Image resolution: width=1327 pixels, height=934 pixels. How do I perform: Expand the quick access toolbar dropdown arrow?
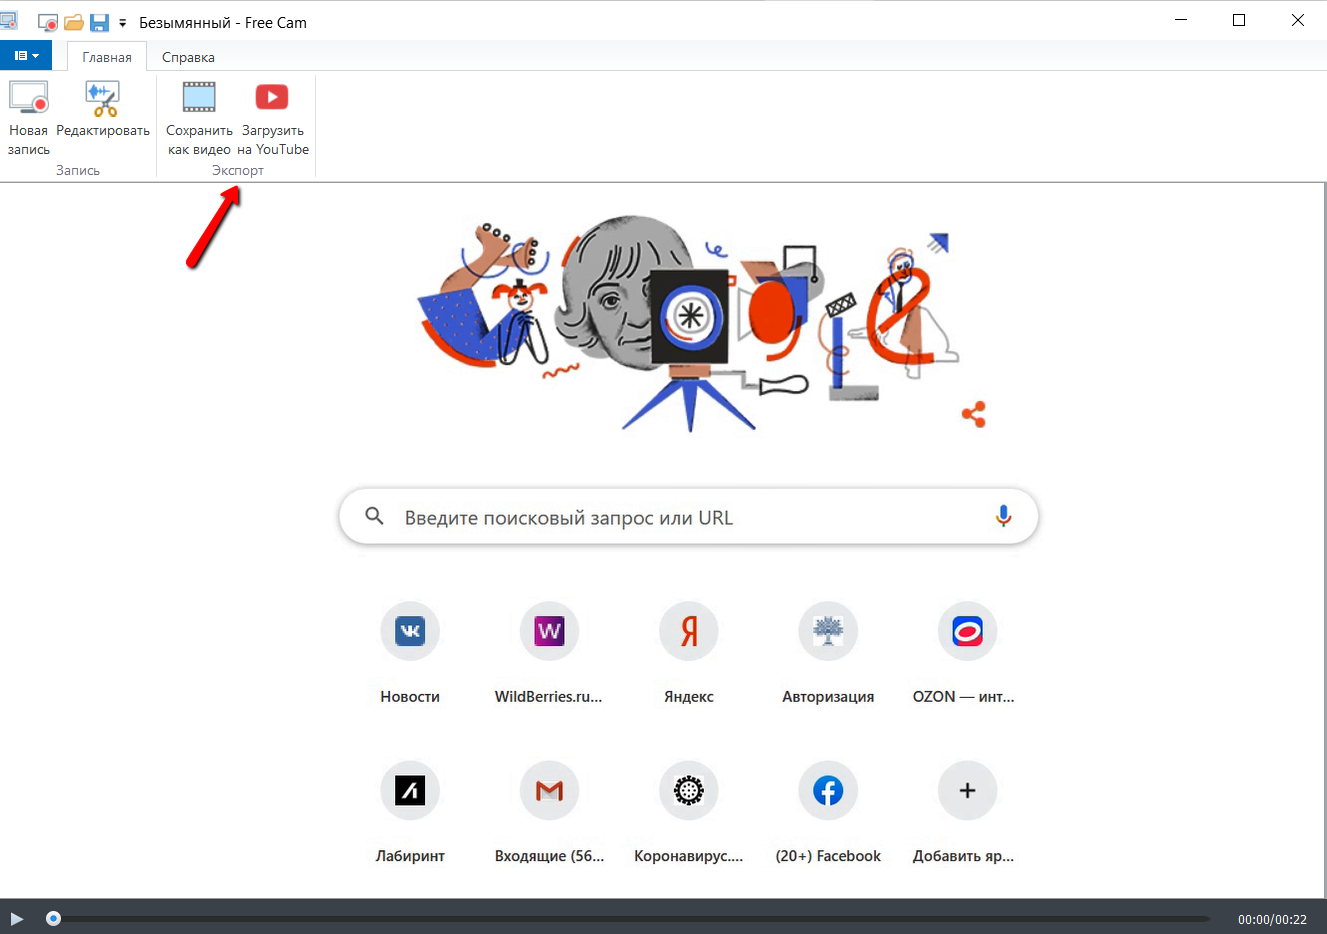coord(123,23)
